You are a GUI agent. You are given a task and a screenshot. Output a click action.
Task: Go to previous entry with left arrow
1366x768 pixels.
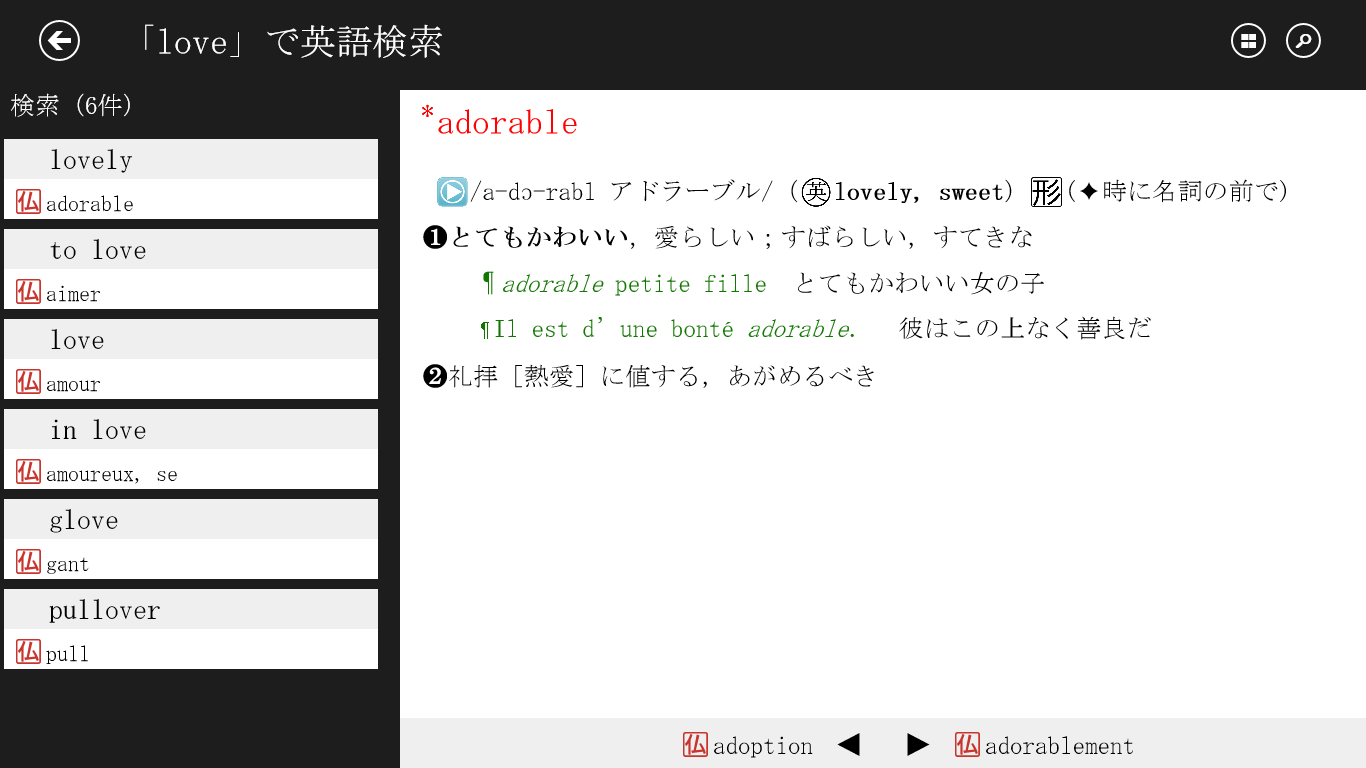[849, 744]
